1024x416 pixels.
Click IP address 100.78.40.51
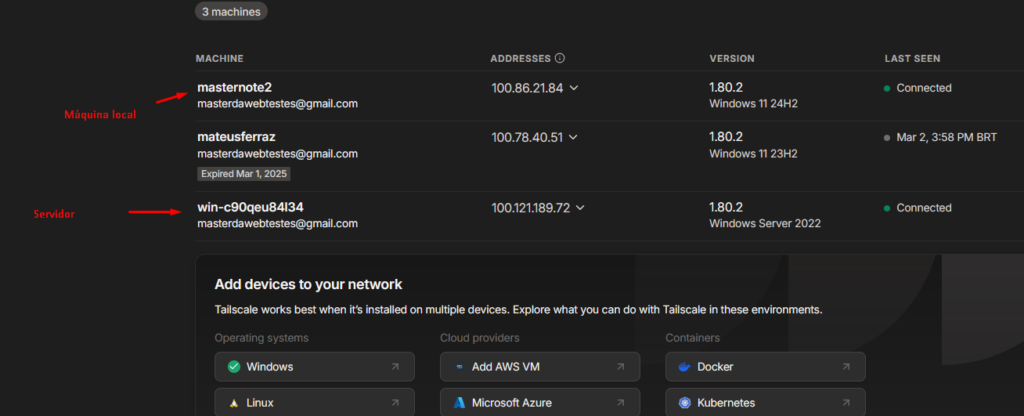pyautogui.click(x=527, y=138)
